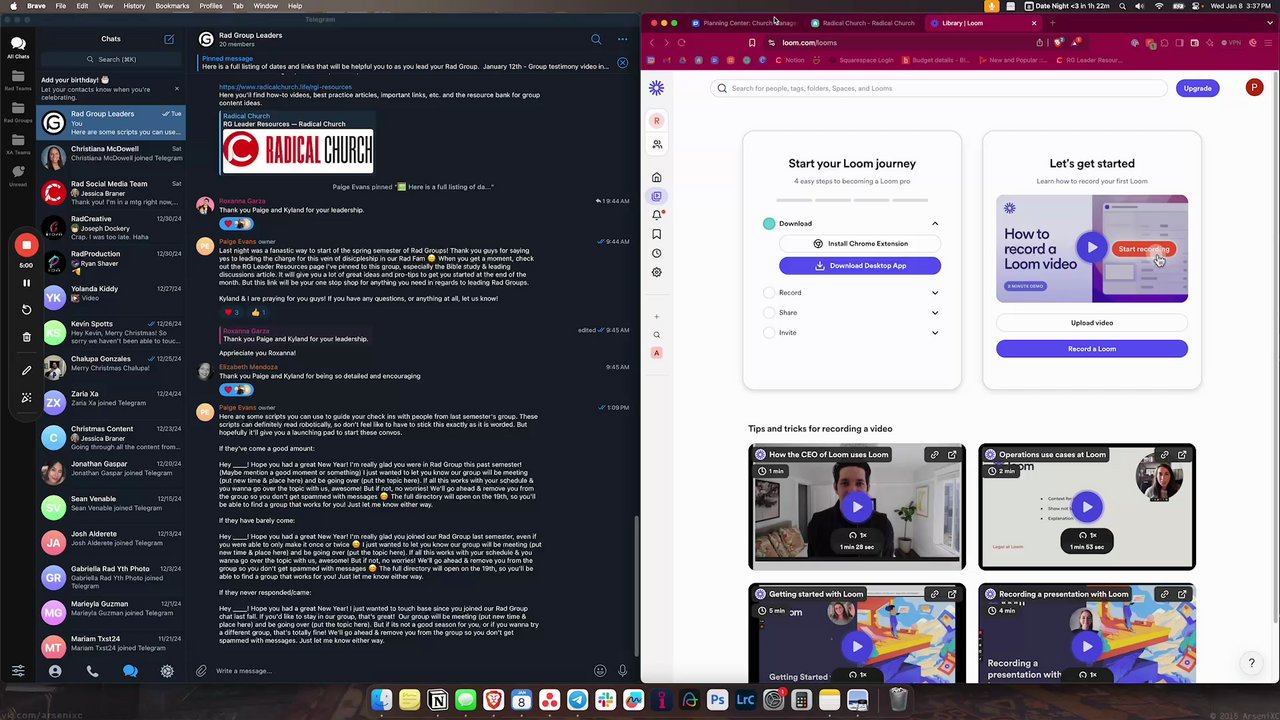Switch to the Library Loom tab
Screen dimensions: 1280x720
click(x=982, y=23)
